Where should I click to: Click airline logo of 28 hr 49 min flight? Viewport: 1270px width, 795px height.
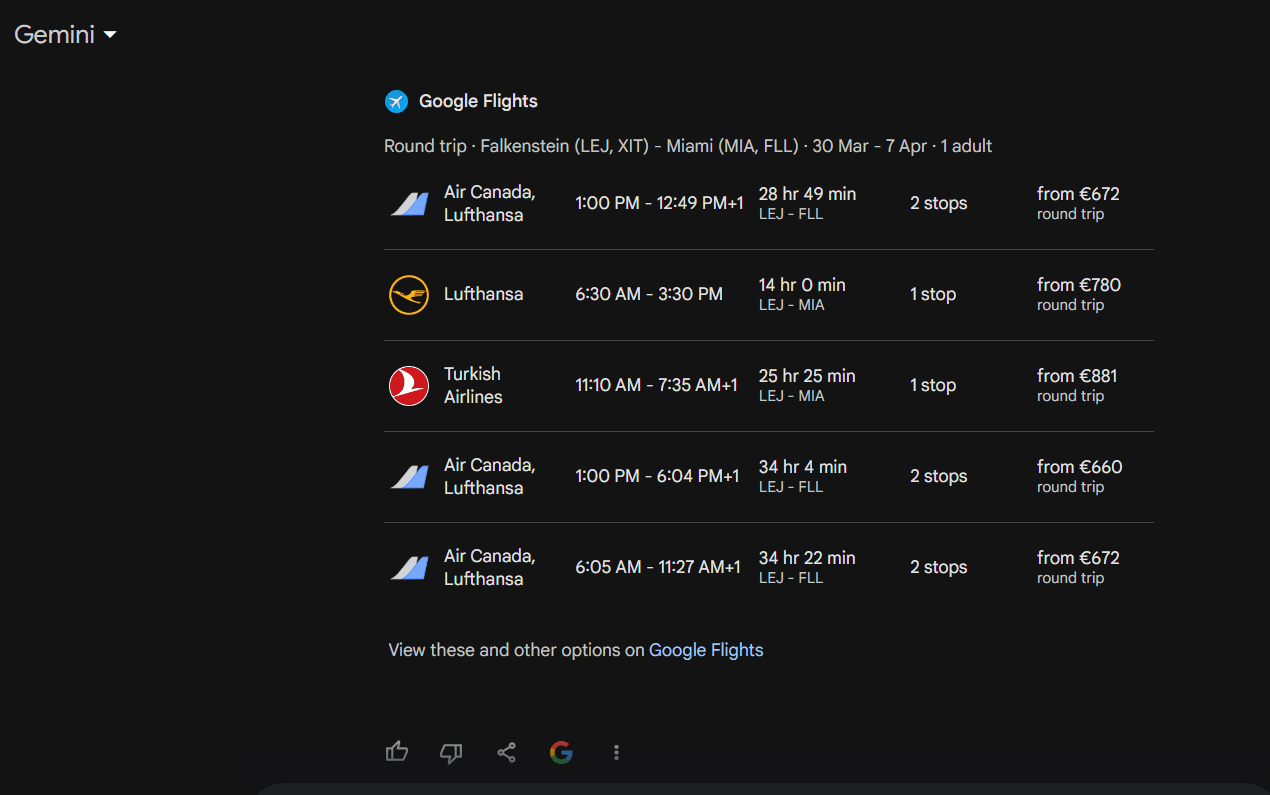(409, 204)
